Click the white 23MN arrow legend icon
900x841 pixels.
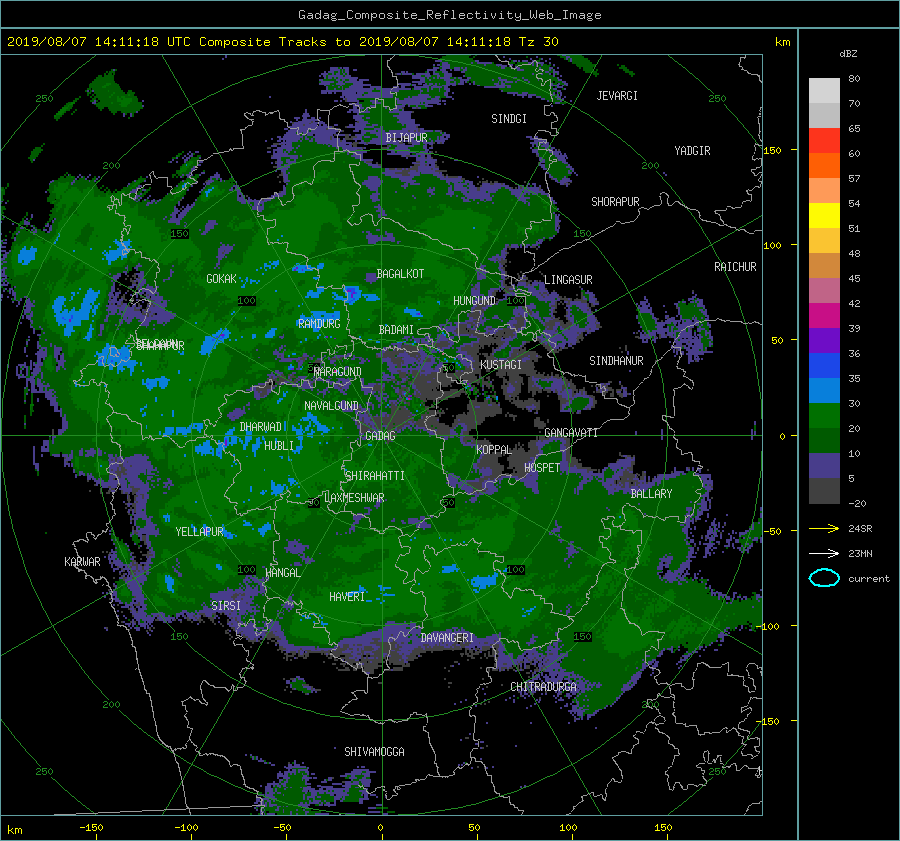[x=824, y=553]
